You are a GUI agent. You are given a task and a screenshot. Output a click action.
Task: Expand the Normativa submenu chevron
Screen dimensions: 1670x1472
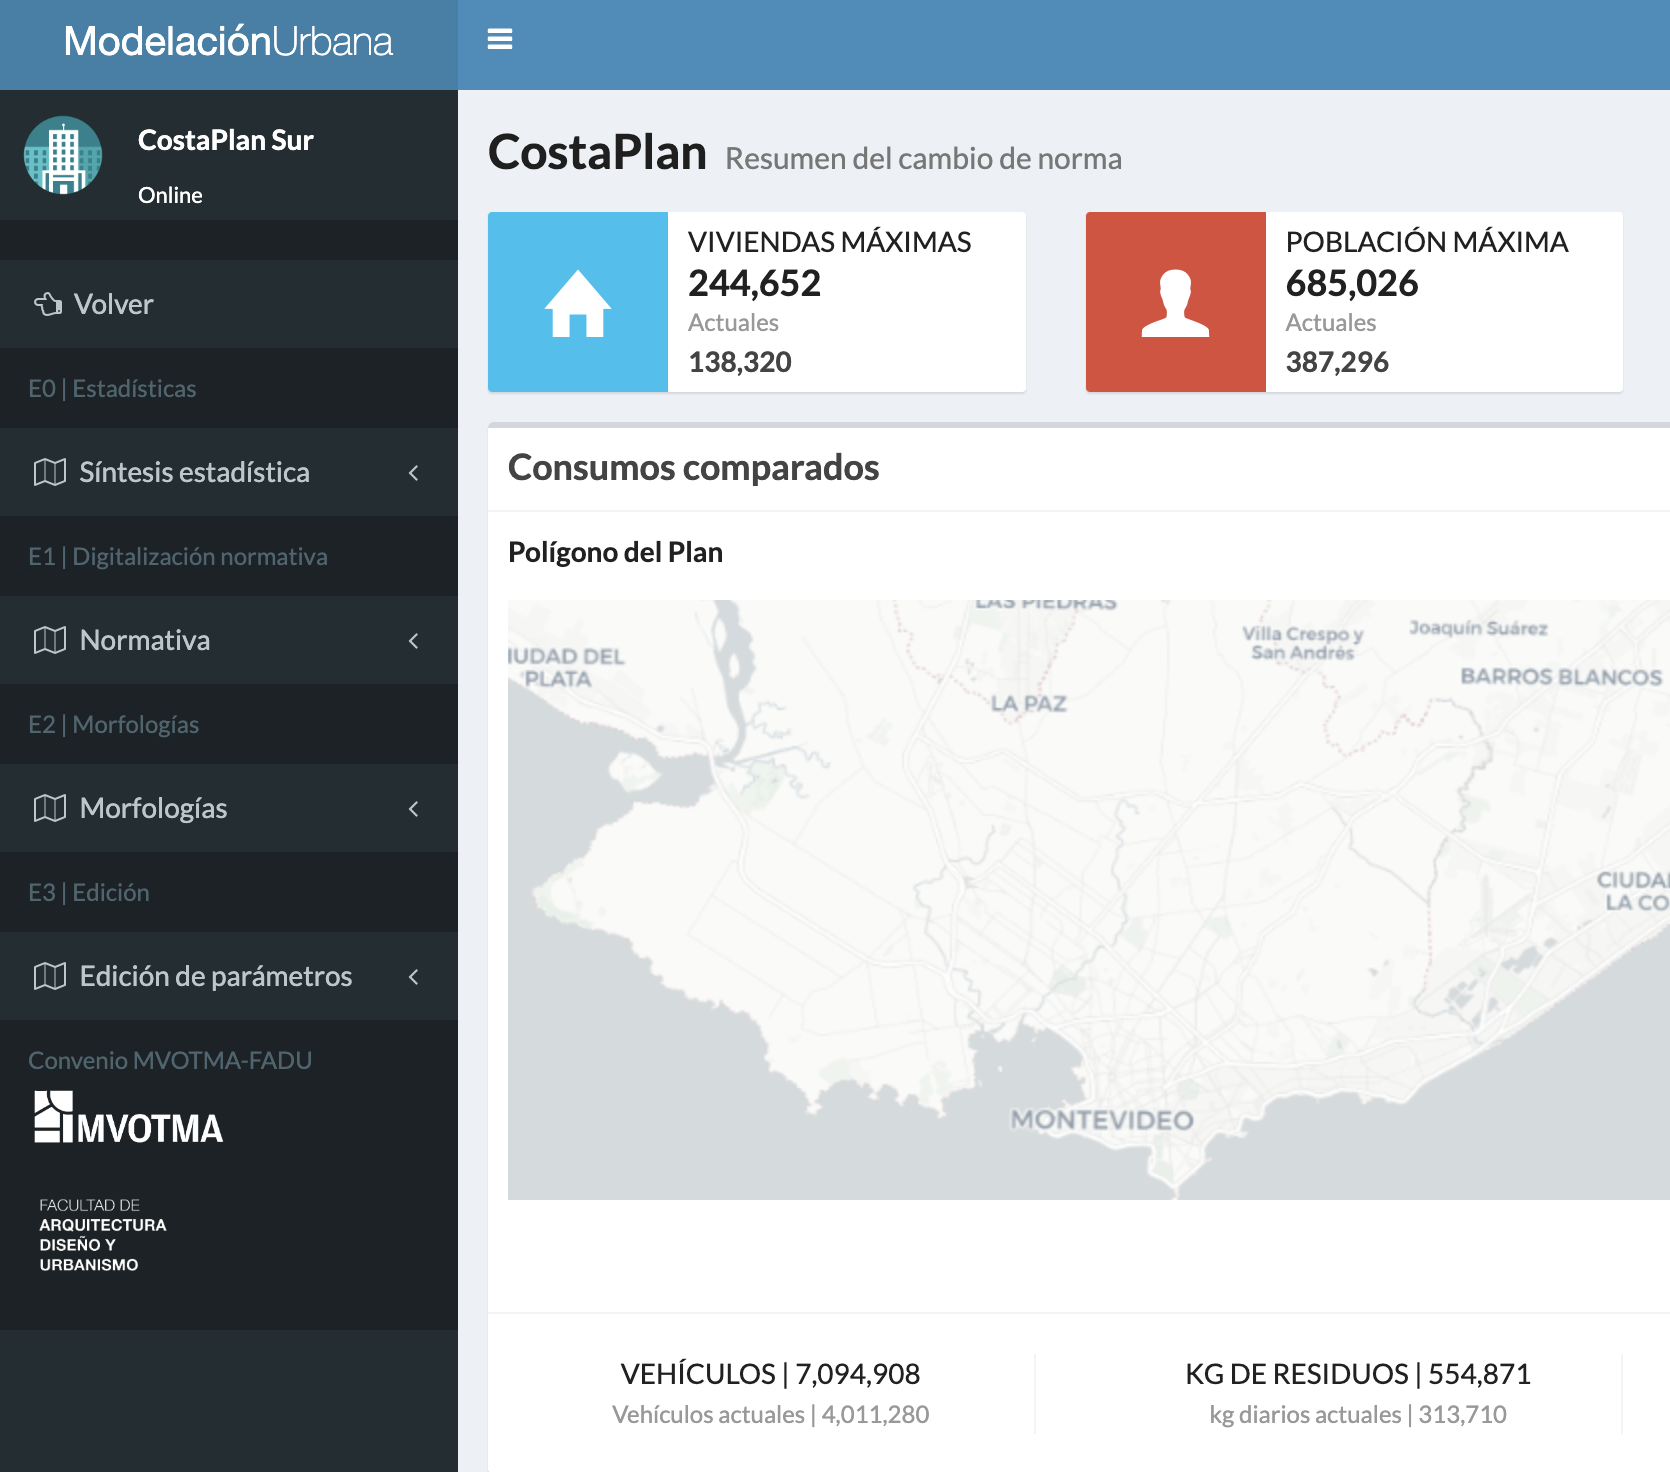[x=414, y=641]
